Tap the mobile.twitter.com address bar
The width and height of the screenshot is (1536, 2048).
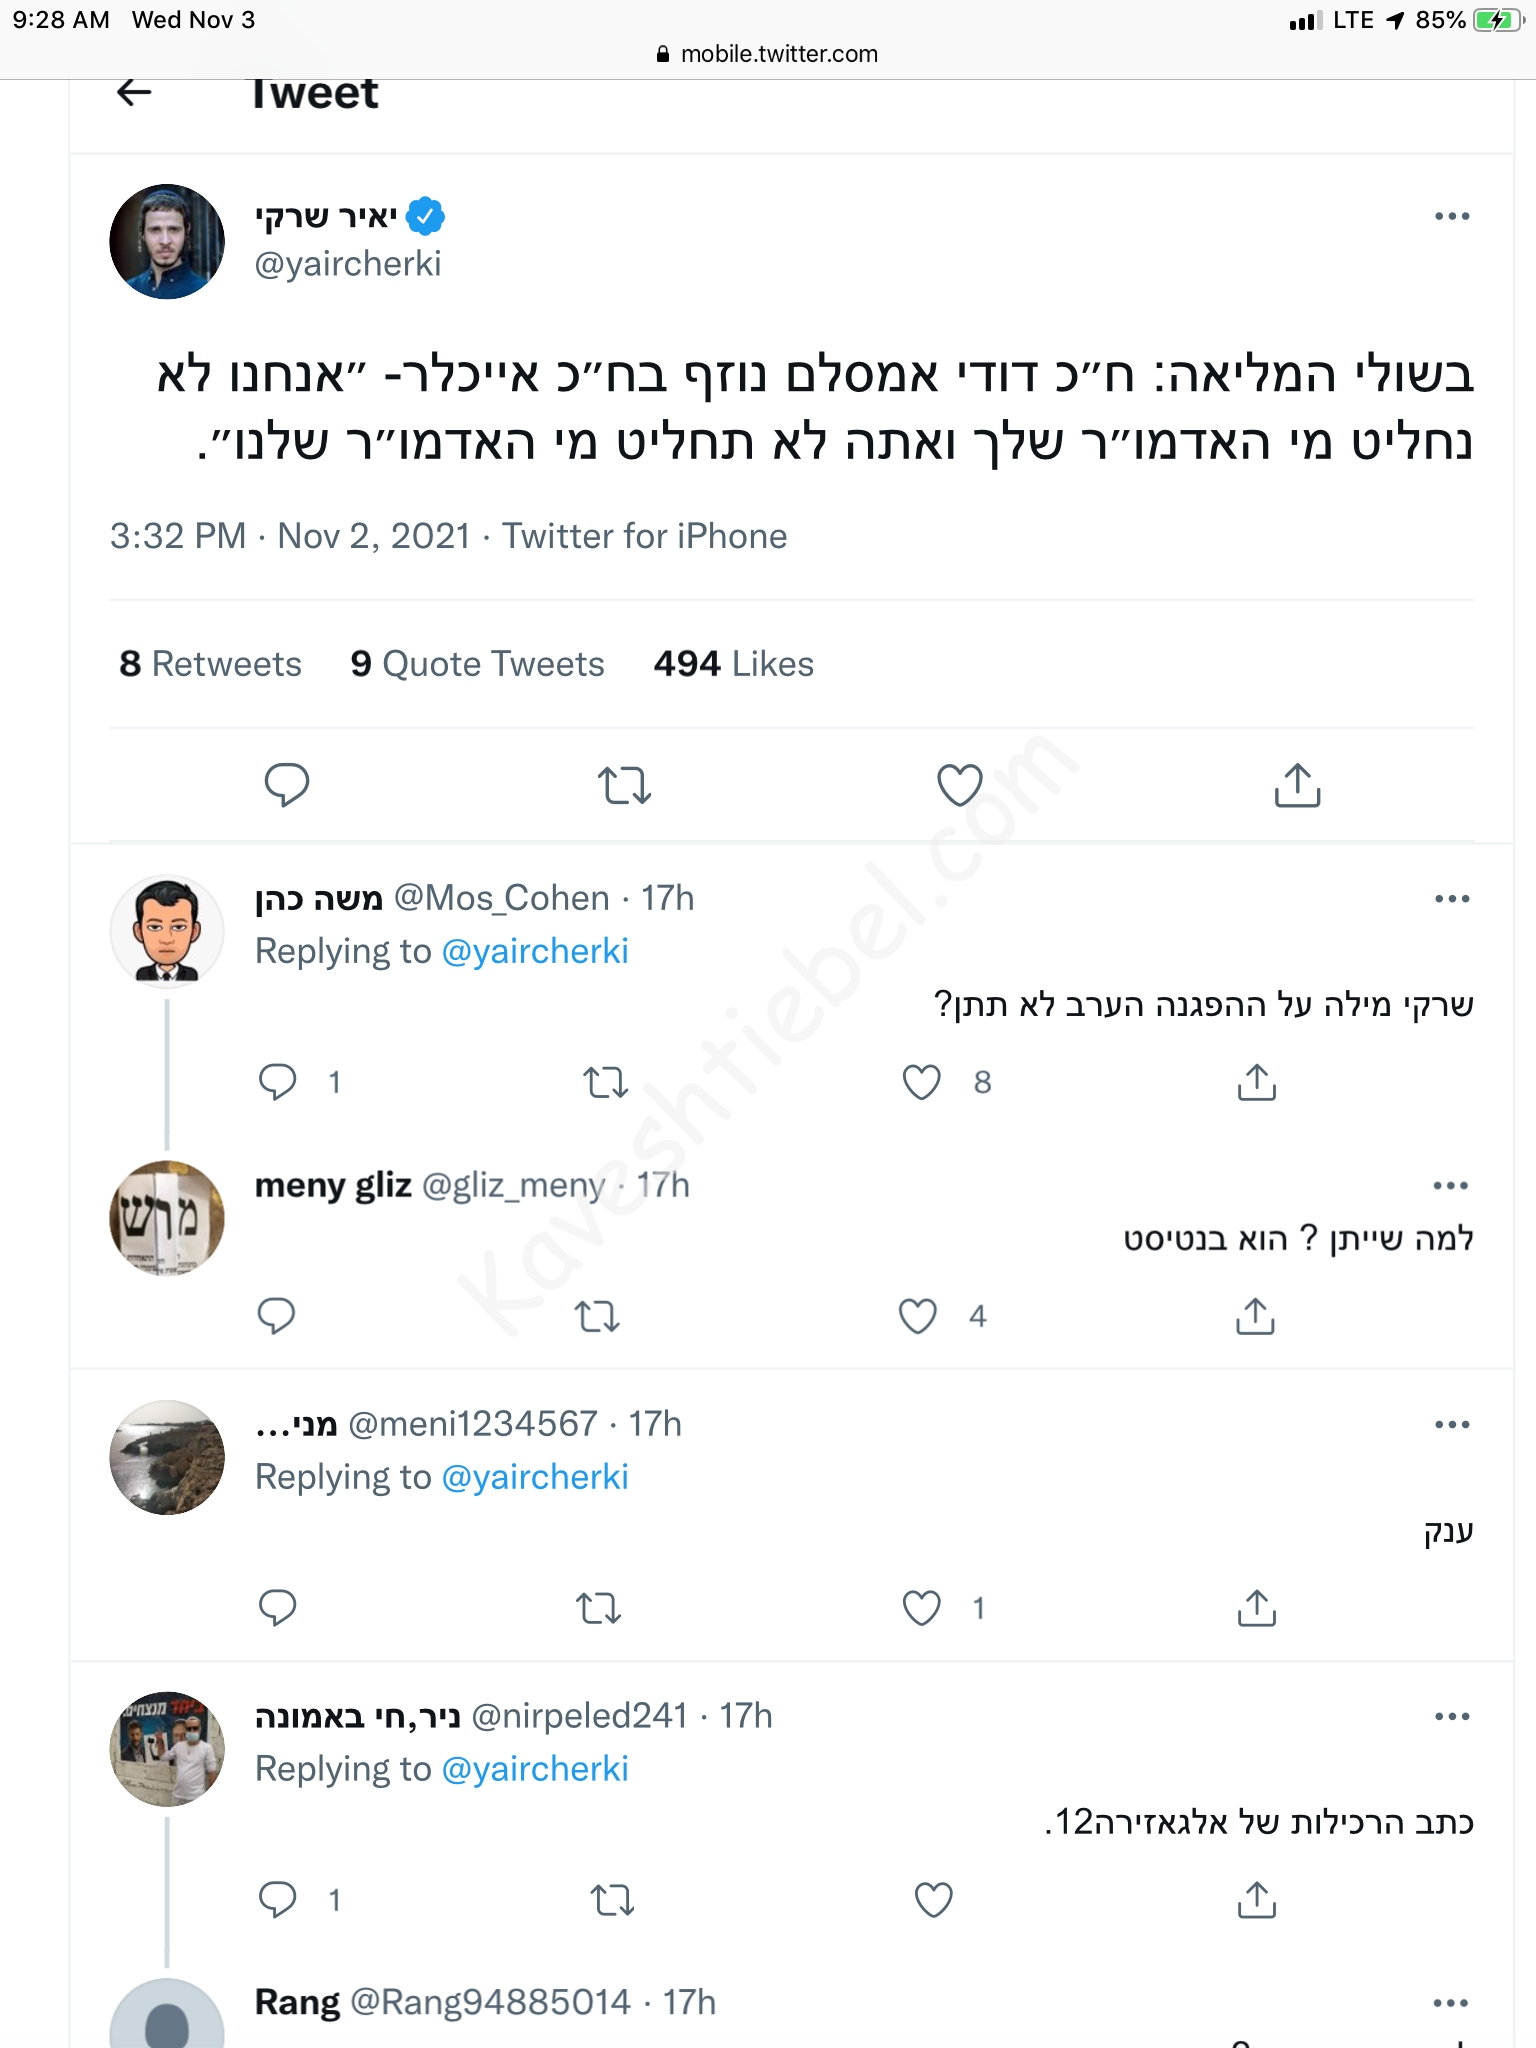coord(768,54)
